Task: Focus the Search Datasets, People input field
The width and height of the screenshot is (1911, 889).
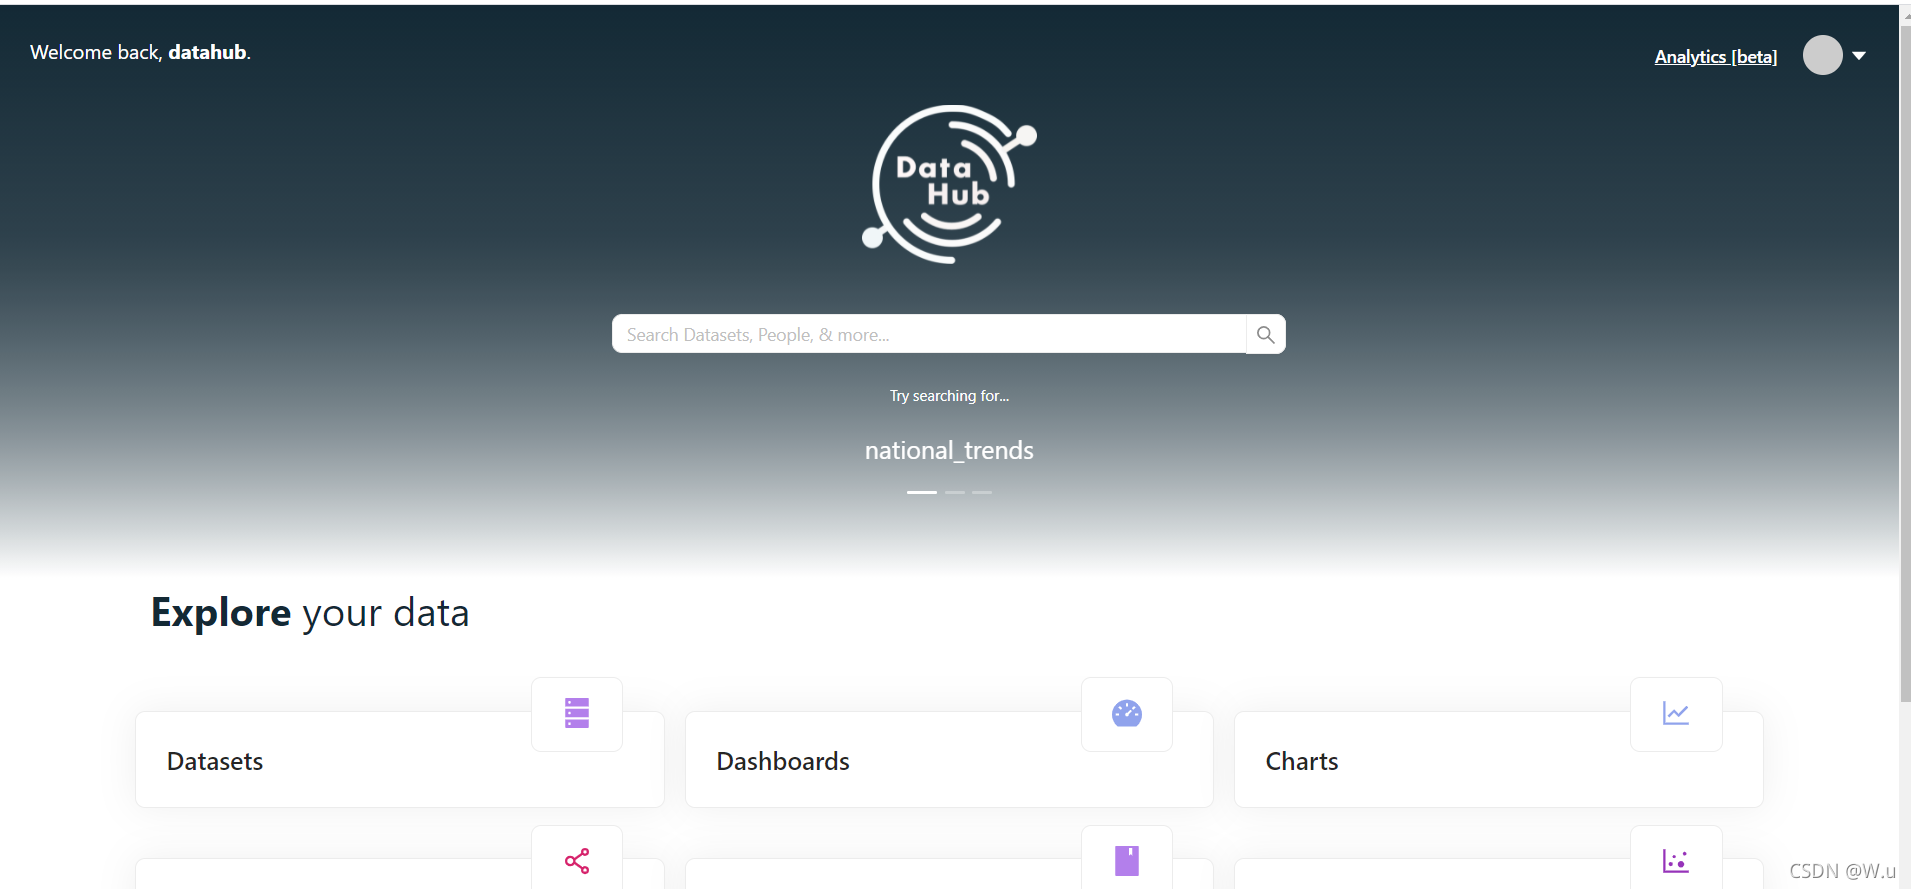Action: click(929, 334)
